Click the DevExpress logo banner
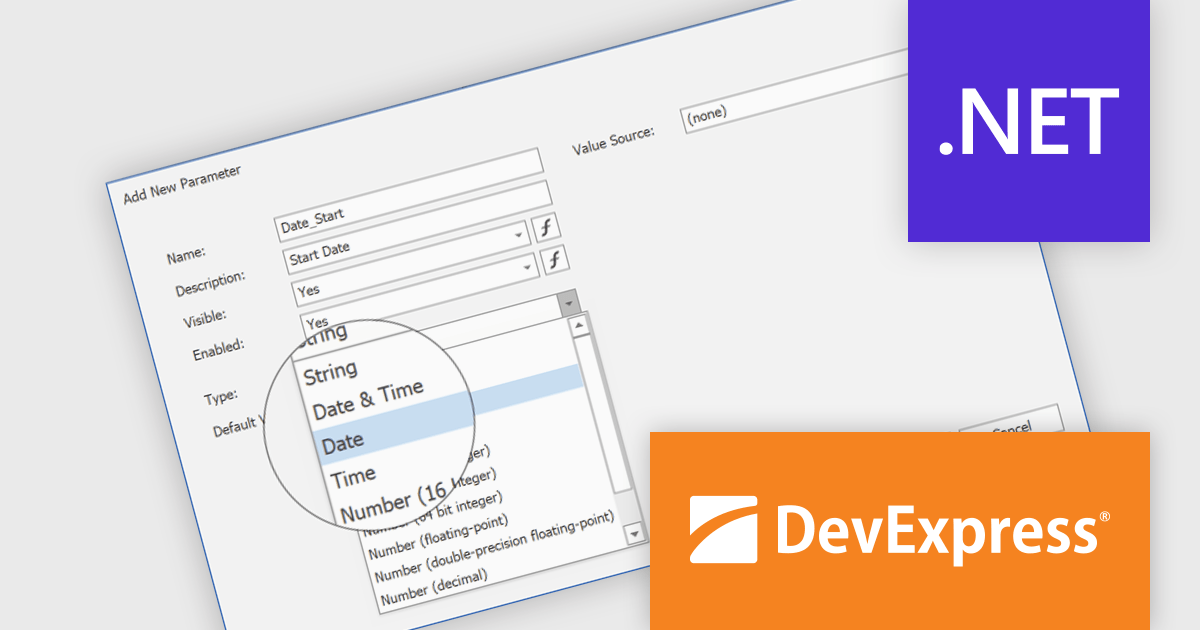 click(900, 530)
